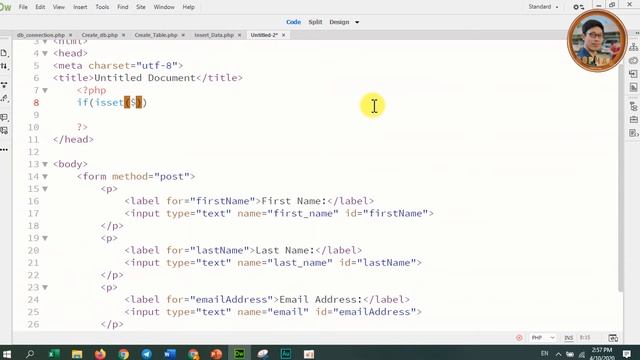Collapse the paragraph at line 19

coord(45,238)
